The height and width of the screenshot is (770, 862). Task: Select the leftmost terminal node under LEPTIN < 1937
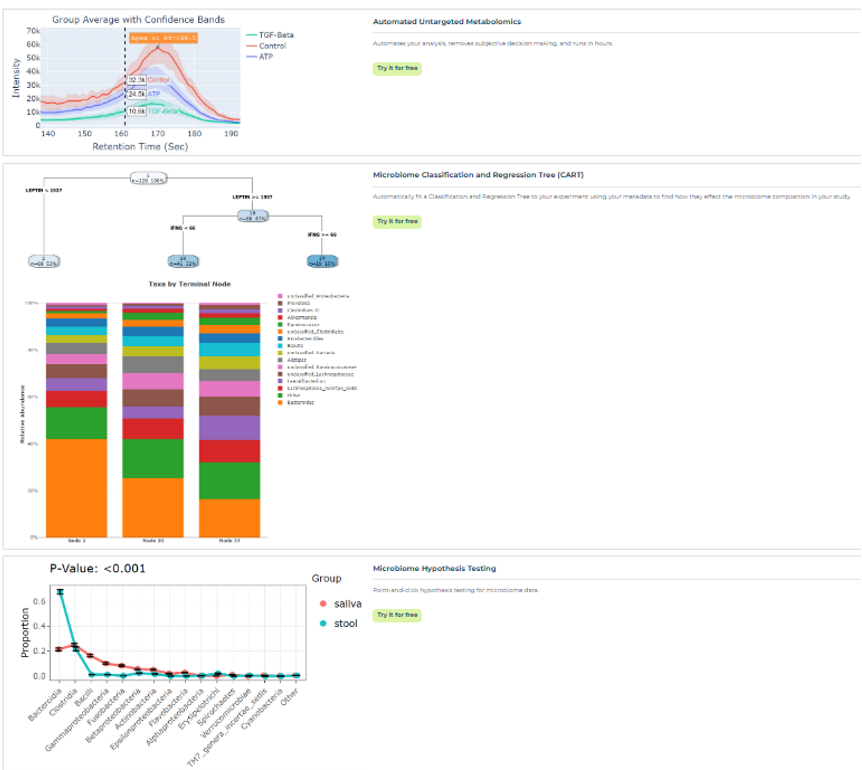pyautogui.click(x=44, y=261)
